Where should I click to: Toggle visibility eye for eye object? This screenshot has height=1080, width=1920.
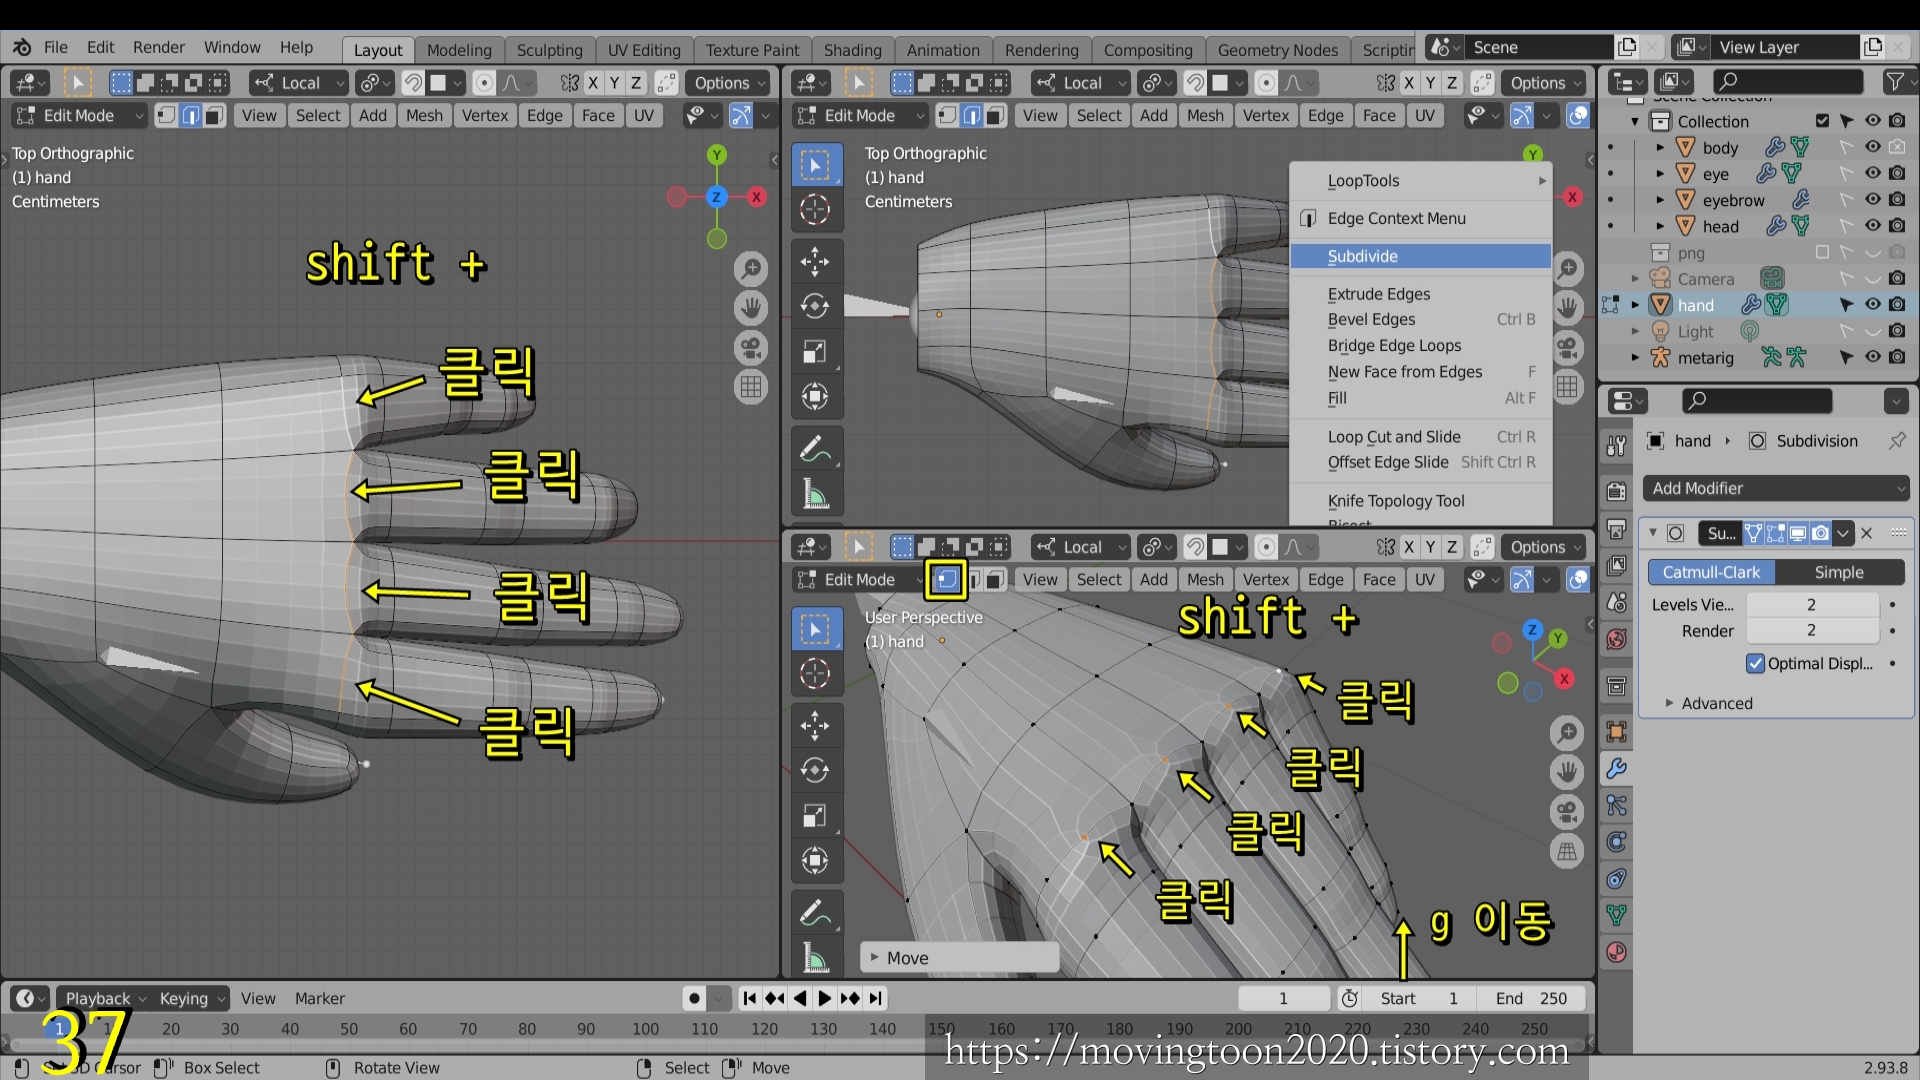[1872, 173]
